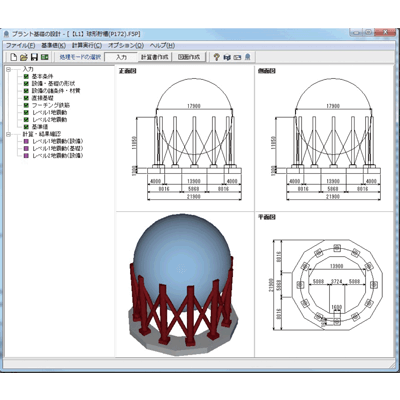Select the 計算書作成 mode button
The width and height of the screenshot is (400, 400).
(x=155, y=57)
